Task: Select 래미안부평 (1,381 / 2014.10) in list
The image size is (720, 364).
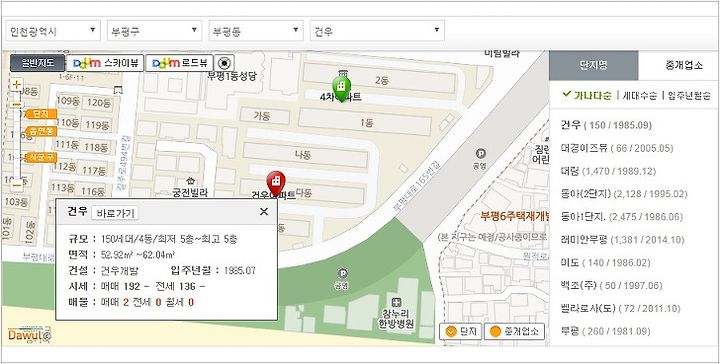Action: tap(623, 240)
